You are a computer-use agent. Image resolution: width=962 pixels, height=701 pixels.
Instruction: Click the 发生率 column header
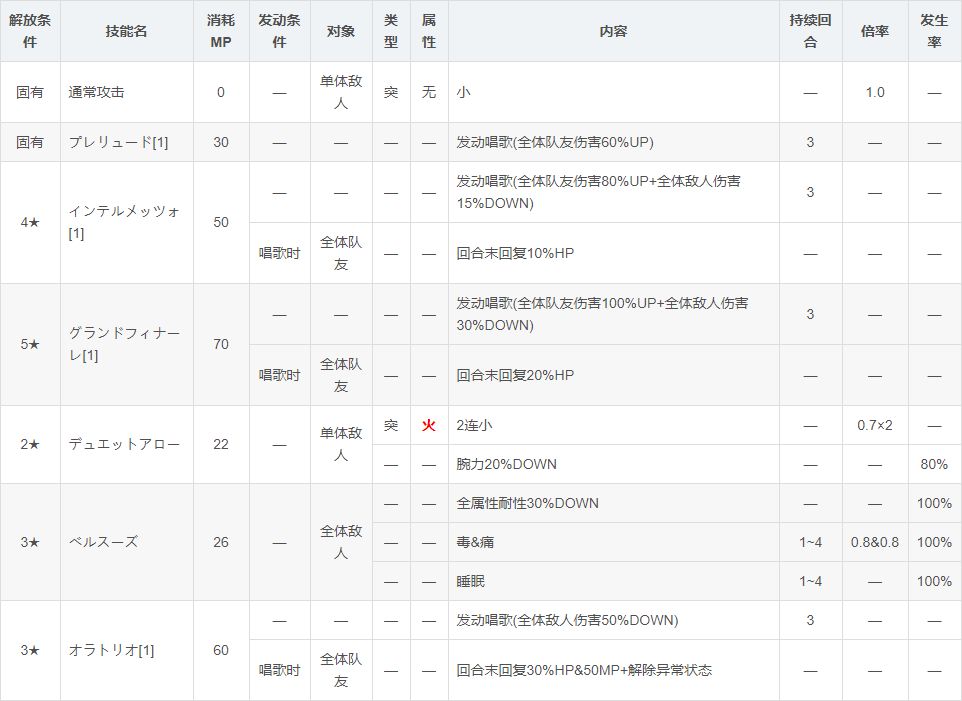tap(934, 31)
